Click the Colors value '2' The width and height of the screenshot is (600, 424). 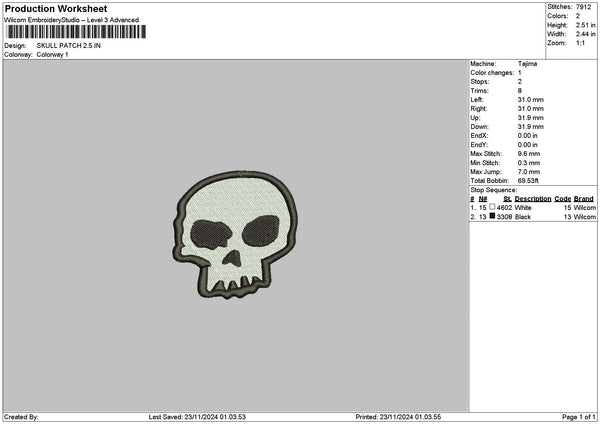coord(578,16)
